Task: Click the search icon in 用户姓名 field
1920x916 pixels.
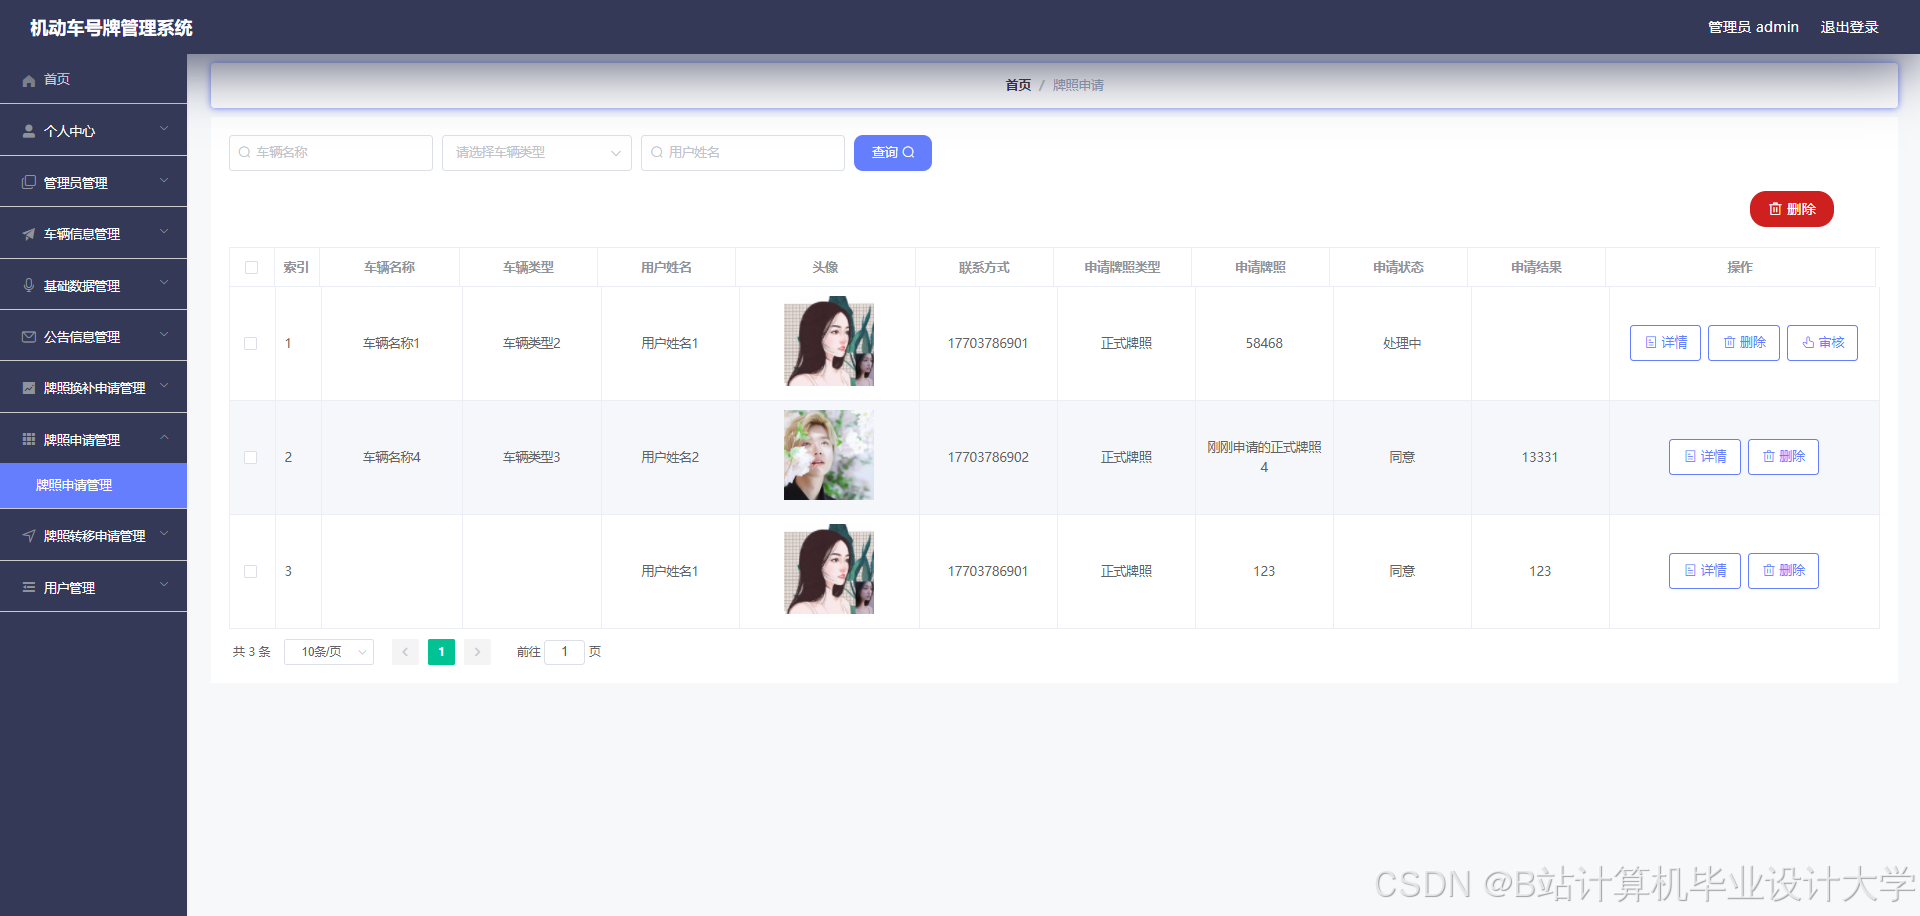Action: 657,153
